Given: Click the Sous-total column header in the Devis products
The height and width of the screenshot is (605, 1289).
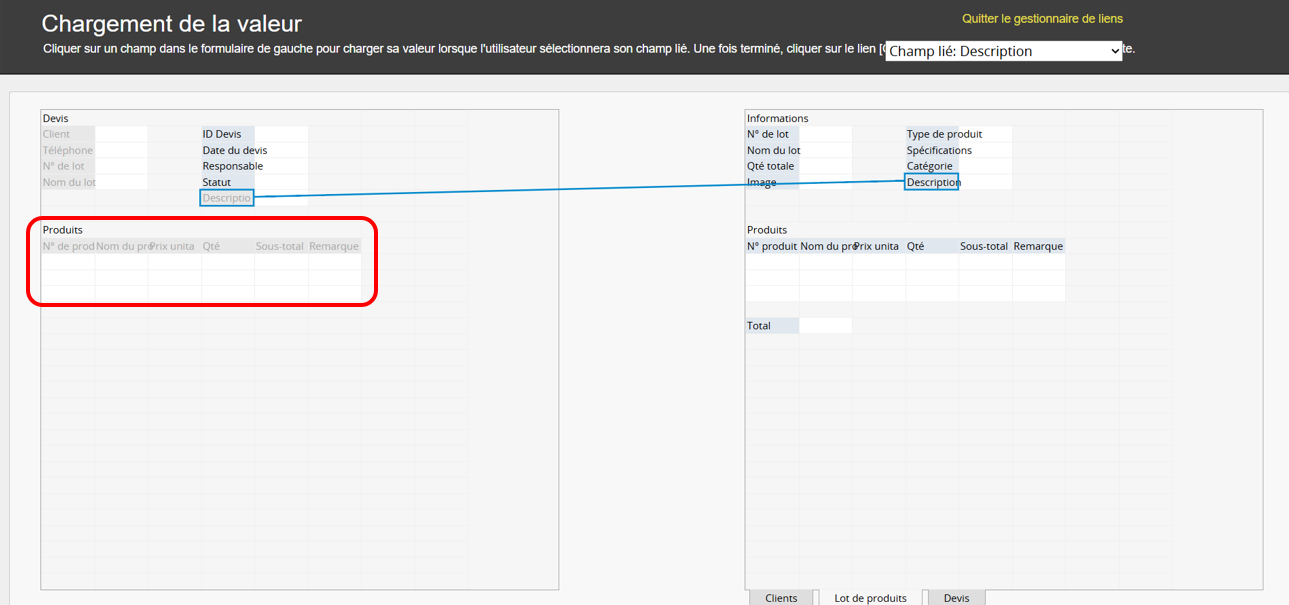Looking at the screenshot, I should [280, 246].
